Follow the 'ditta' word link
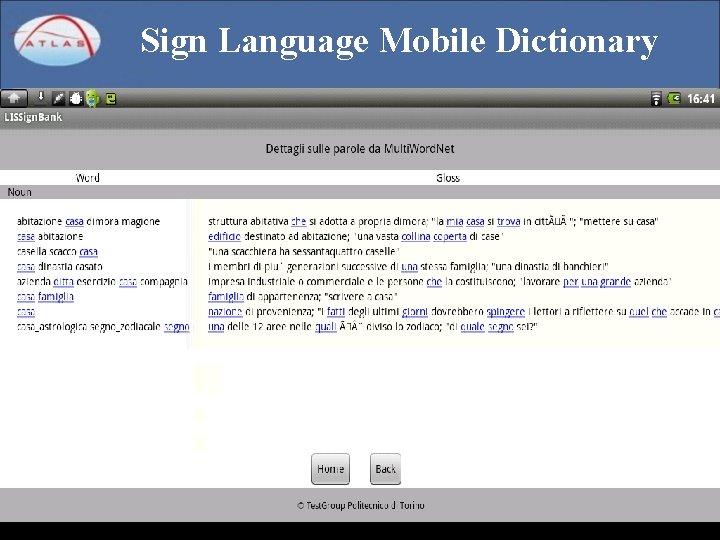The image size is (720, 540). click(63, 281)
